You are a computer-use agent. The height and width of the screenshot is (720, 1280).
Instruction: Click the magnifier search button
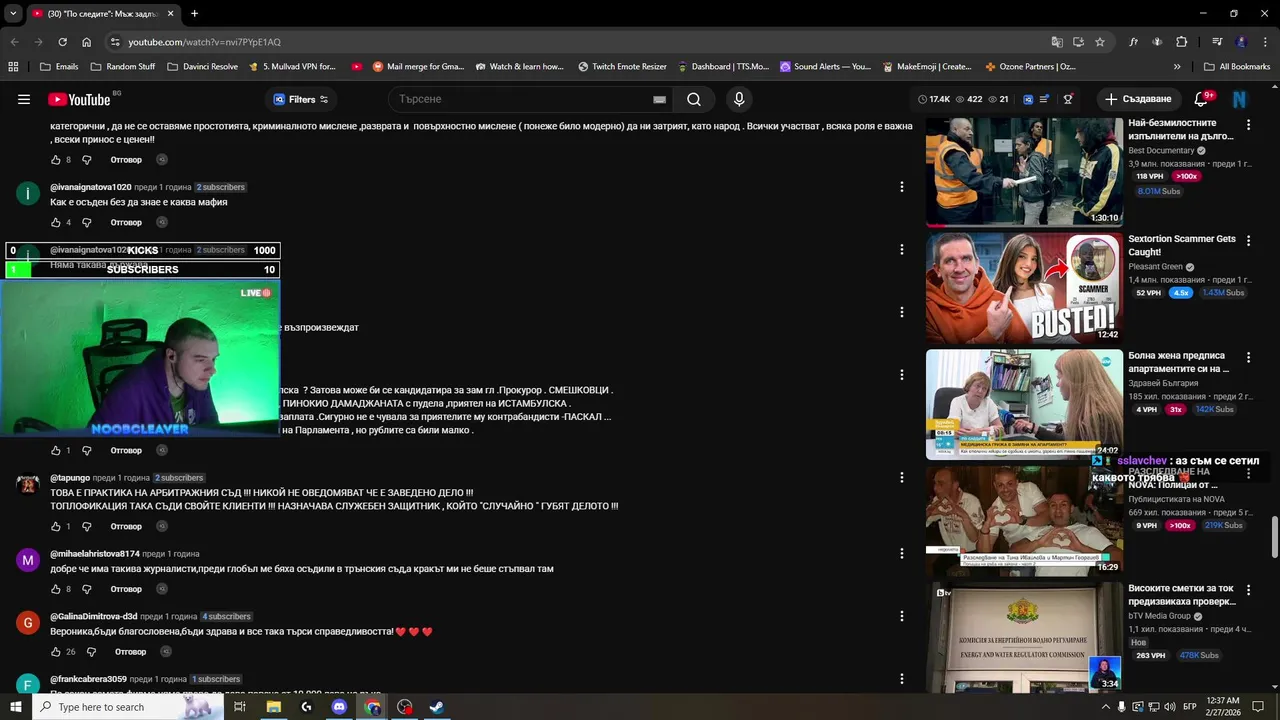coord(694,99)
